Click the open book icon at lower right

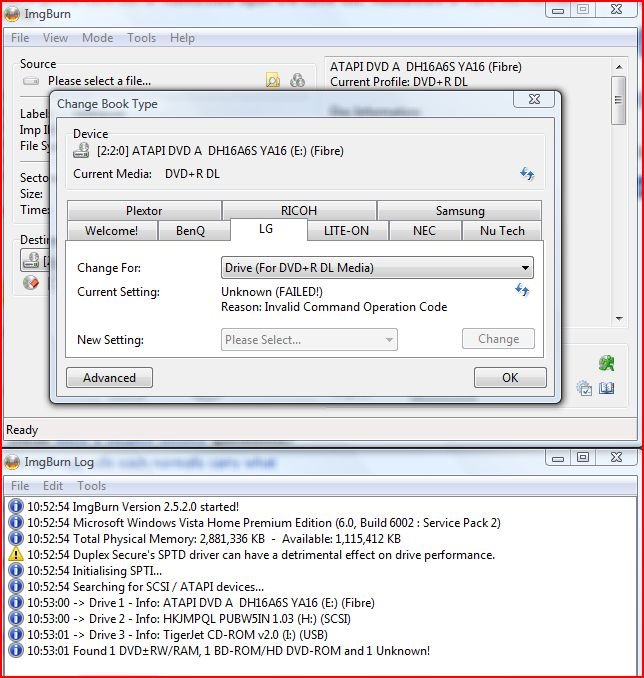[x=606, y=388]
